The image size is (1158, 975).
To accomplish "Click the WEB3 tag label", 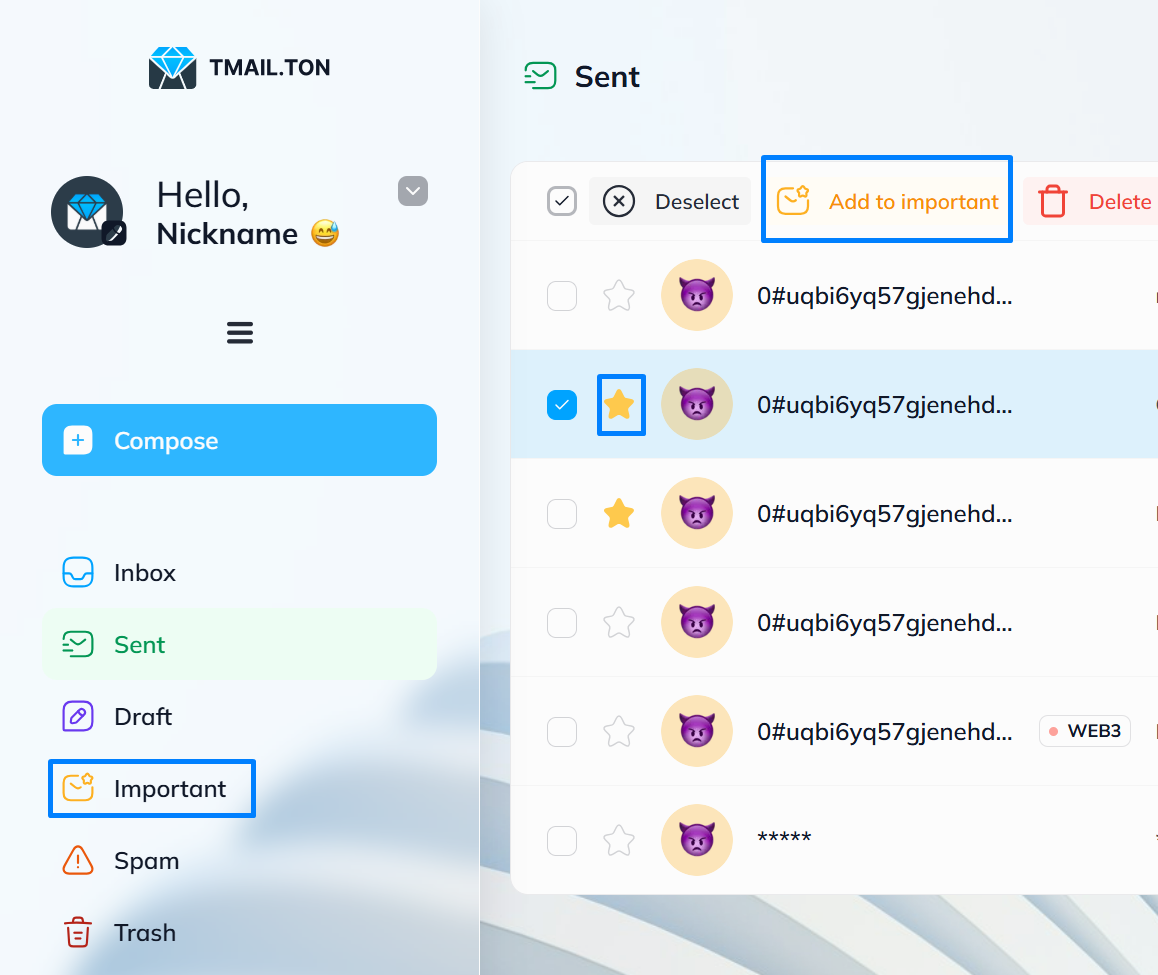I will point(1085,731).
